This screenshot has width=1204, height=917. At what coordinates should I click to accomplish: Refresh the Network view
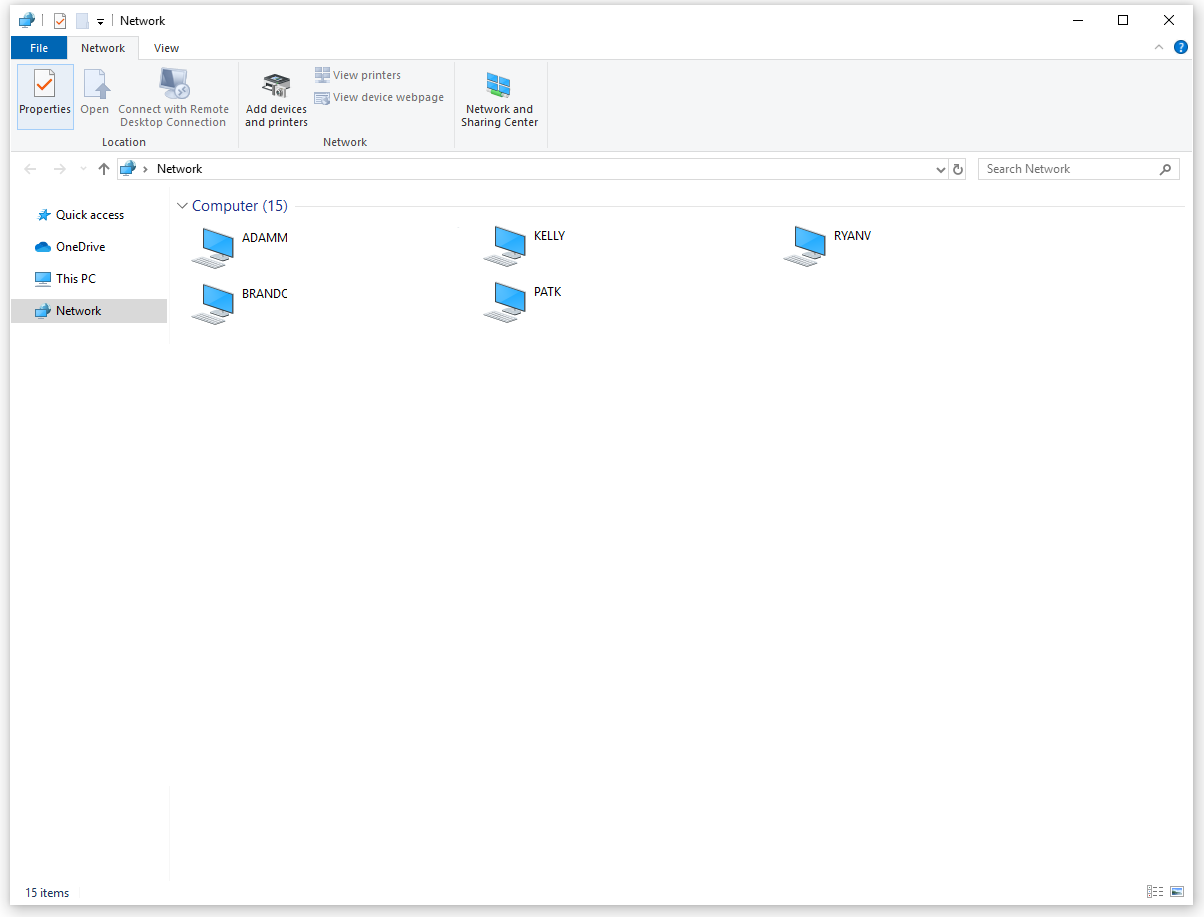point(958,170)
